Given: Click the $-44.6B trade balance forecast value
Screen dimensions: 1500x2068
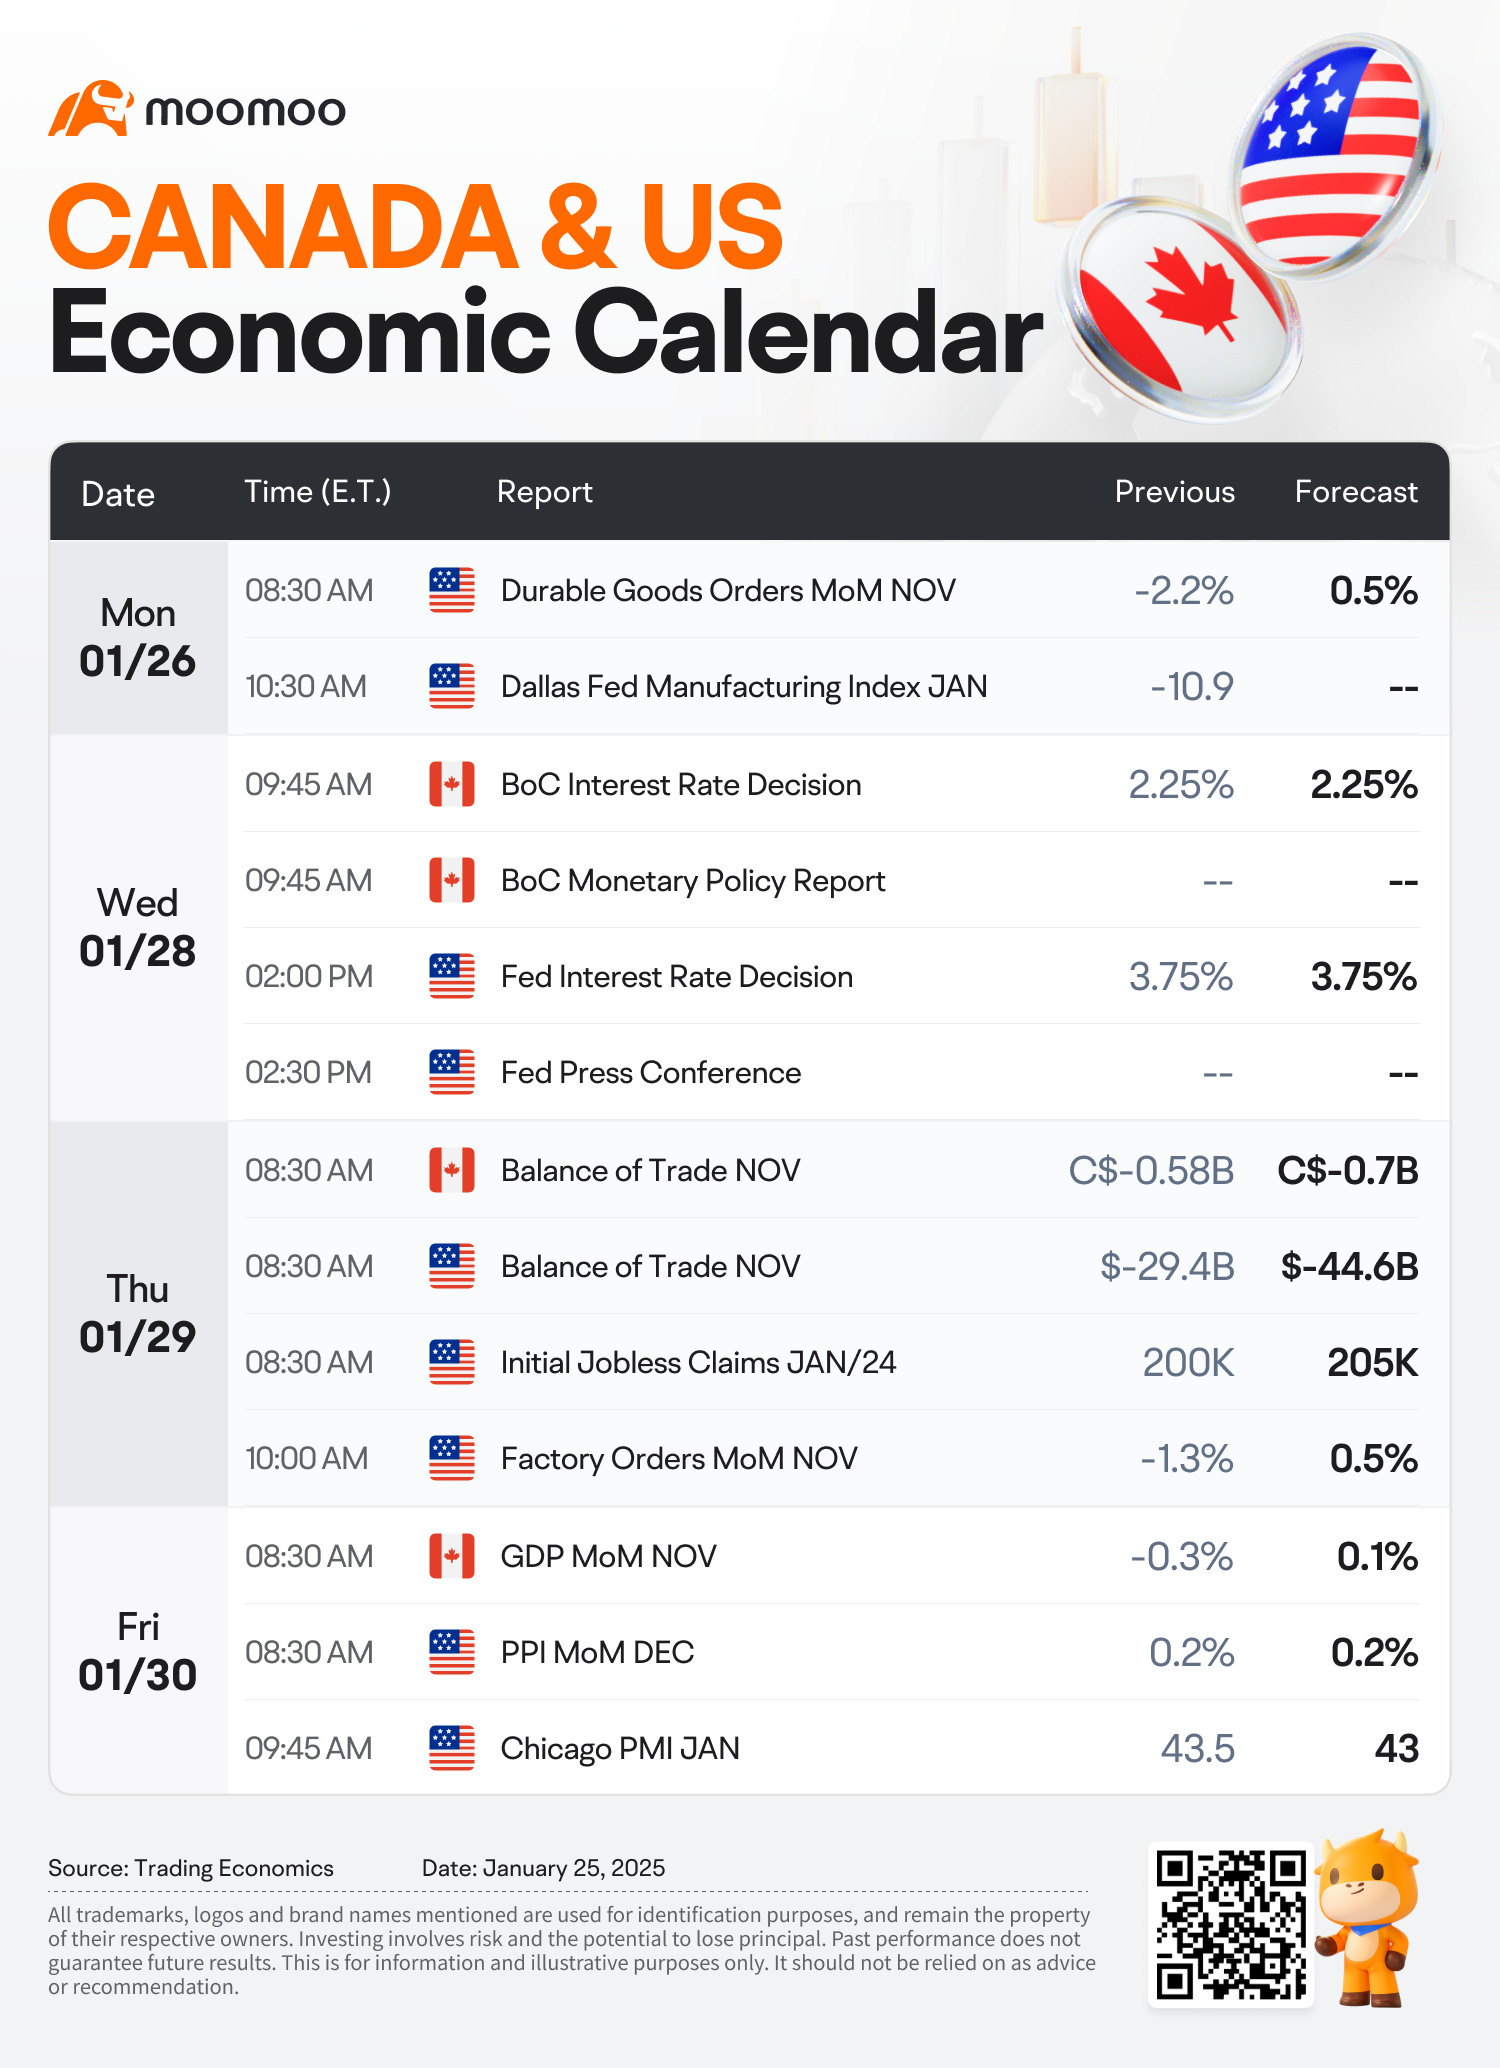Looking at the screenshot, I should (x=1350, y=1266).
